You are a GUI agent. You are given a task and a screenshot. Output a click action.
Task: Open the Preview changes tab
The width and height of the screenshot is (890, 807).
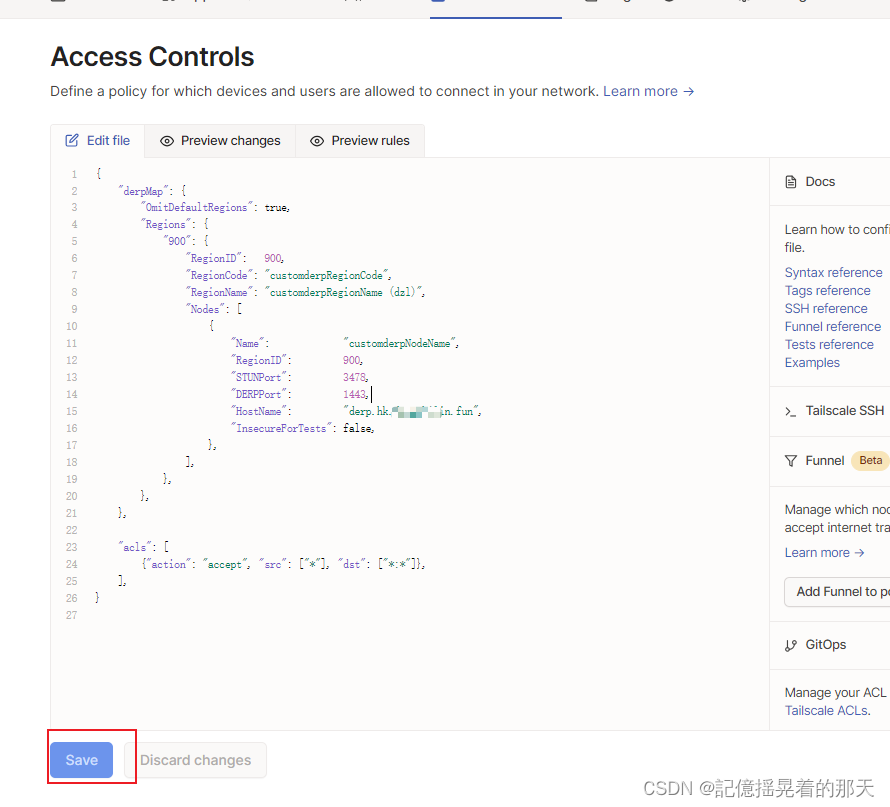(220, 141)
